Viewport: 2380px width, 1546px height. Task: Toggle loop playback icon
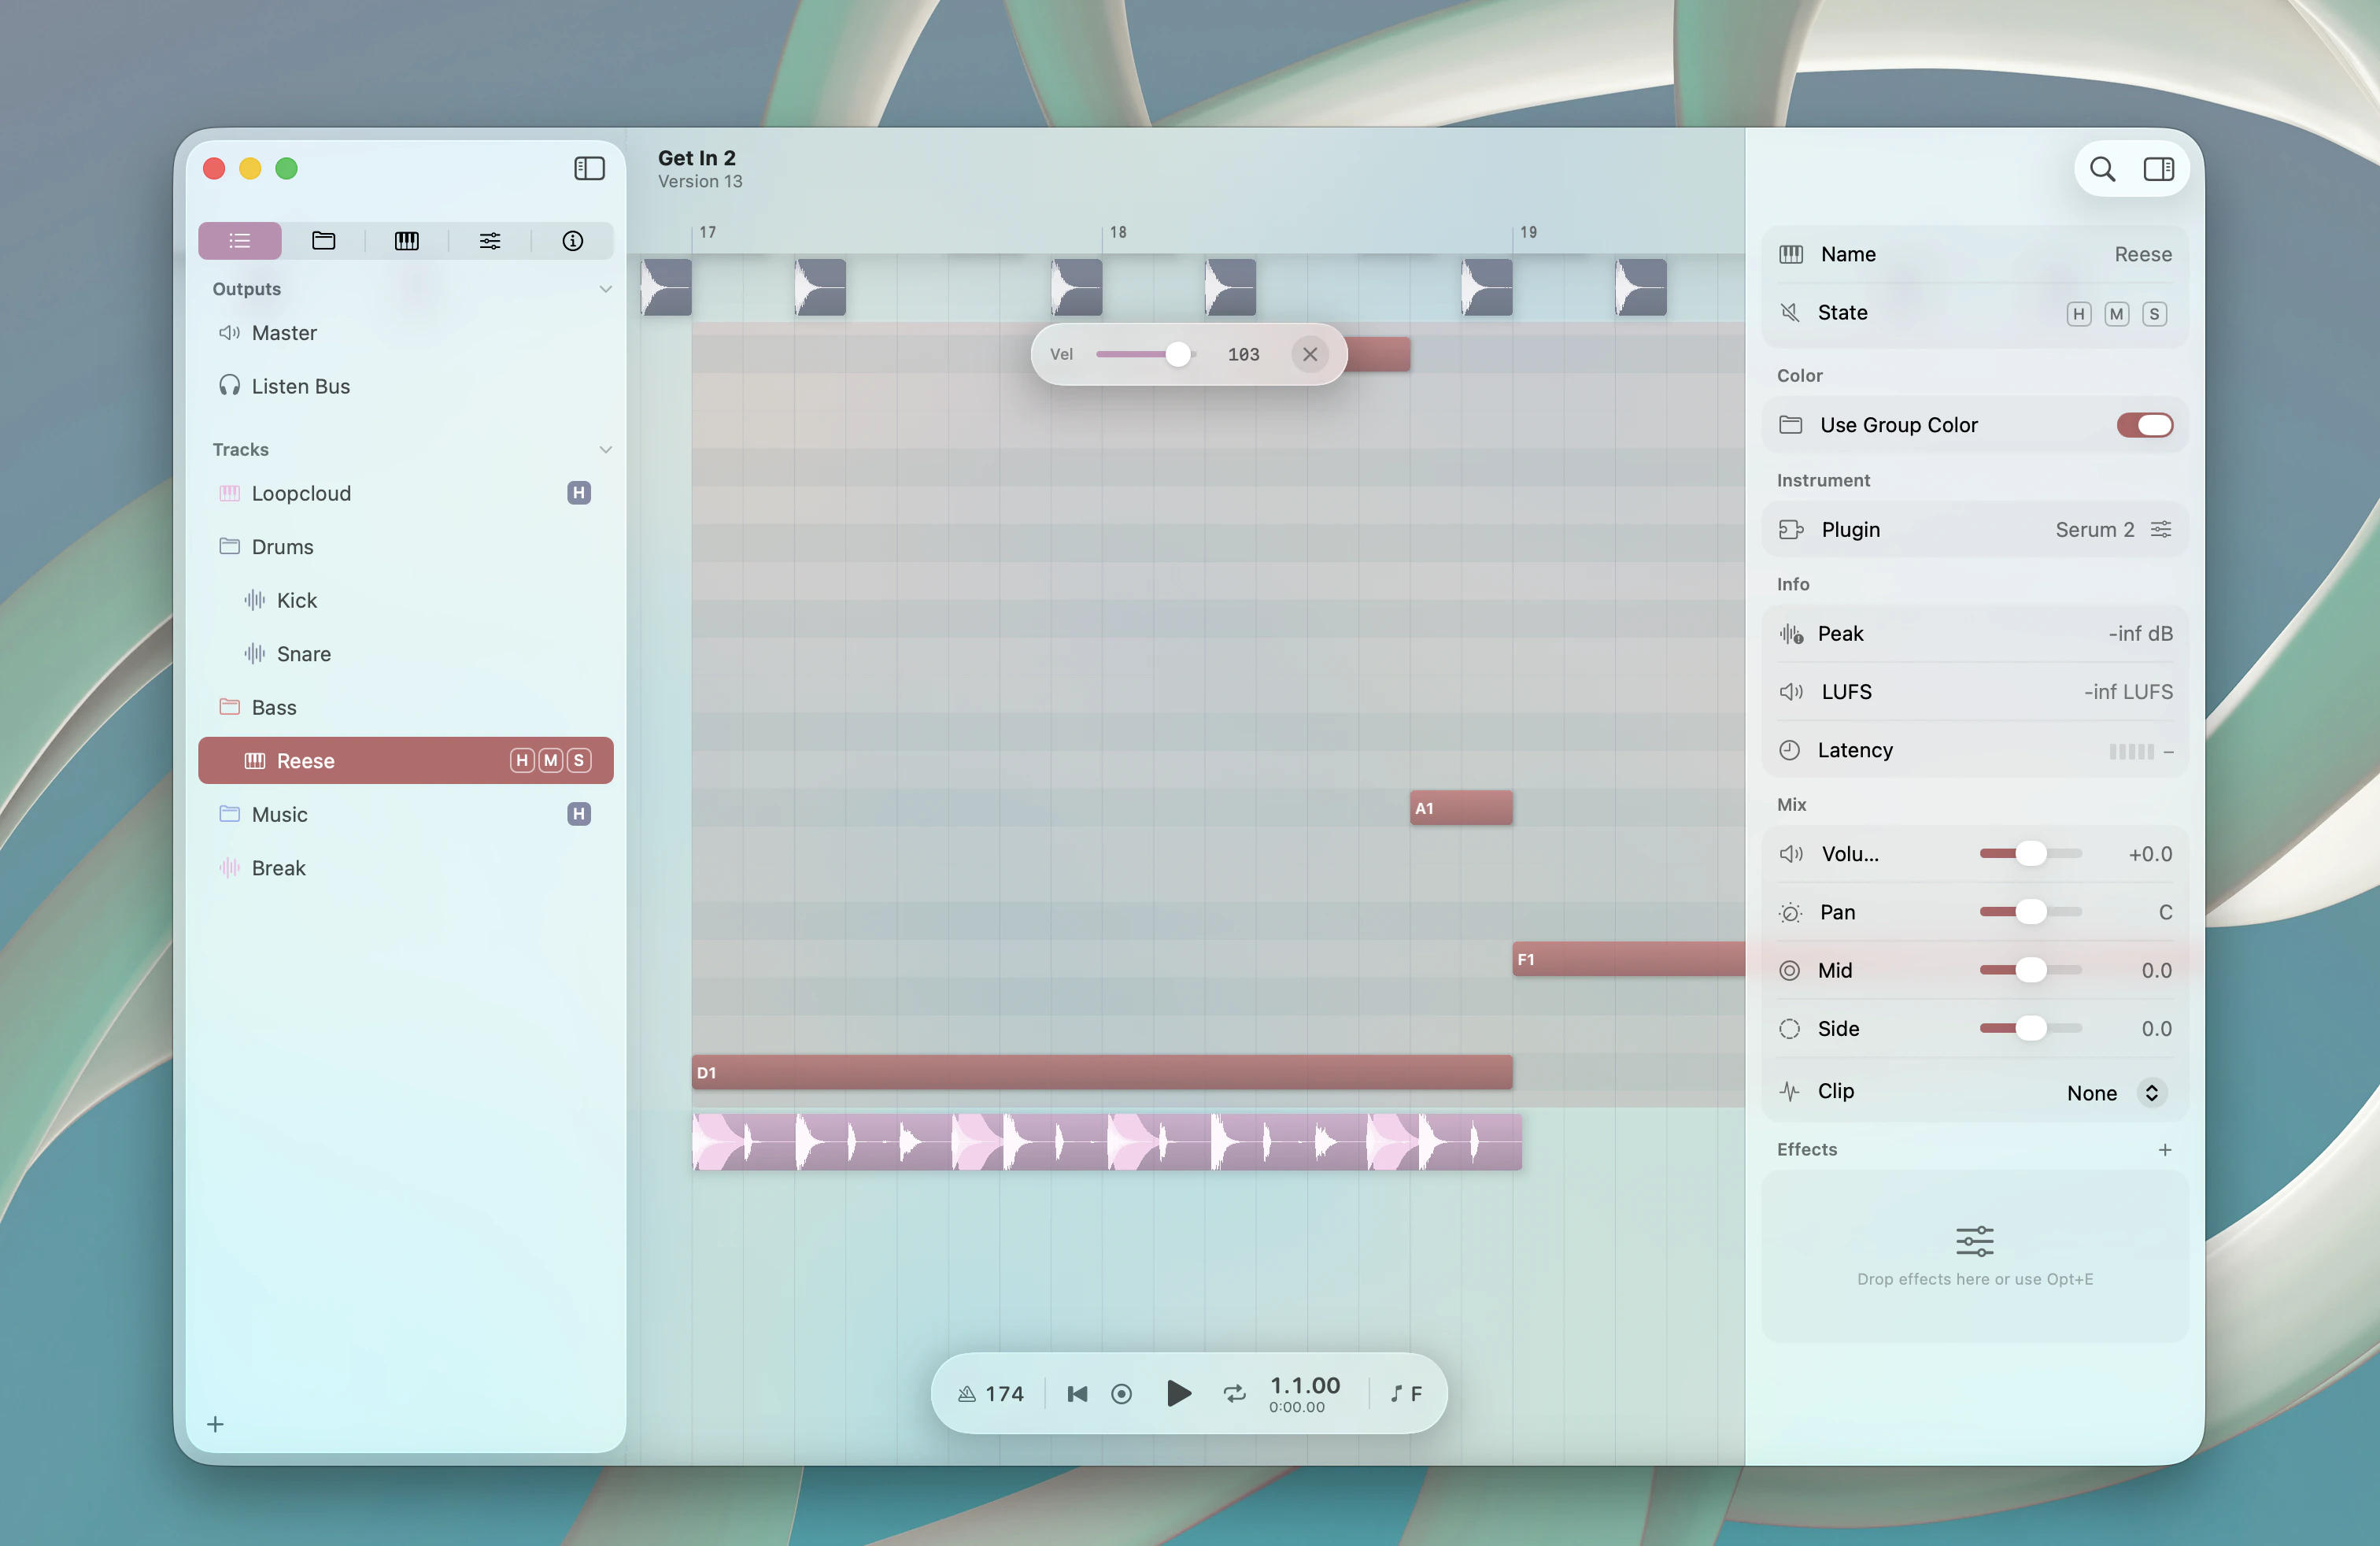[x=1235, y=1393]
